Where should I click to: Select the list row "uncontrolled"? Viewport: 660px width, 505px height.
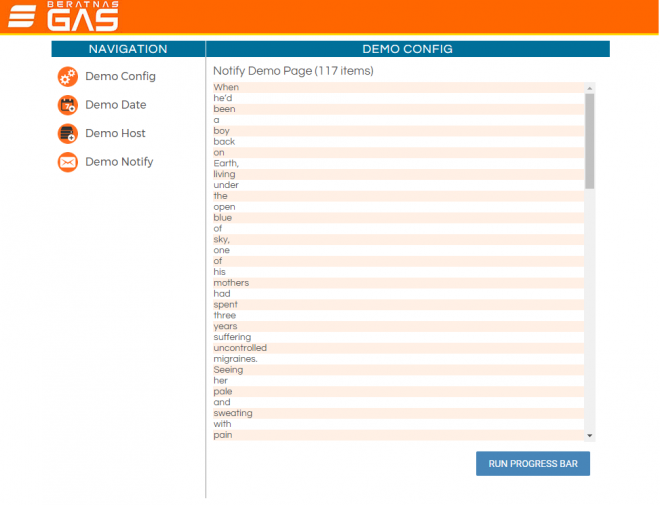click(399, 348)
